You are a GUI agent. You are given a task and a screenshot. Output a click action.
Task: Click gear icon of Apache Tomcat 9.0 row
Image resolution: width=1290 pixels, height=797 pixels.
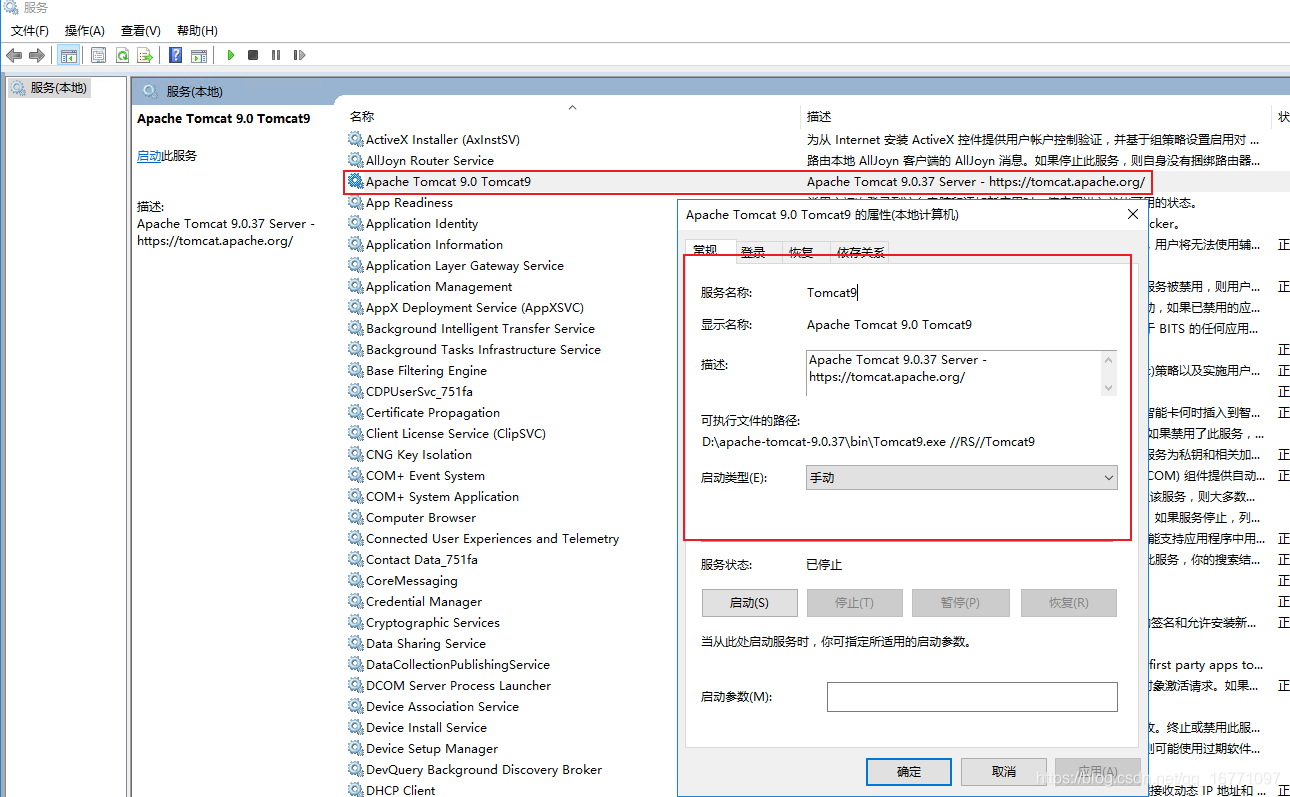[x=356, y=181]
